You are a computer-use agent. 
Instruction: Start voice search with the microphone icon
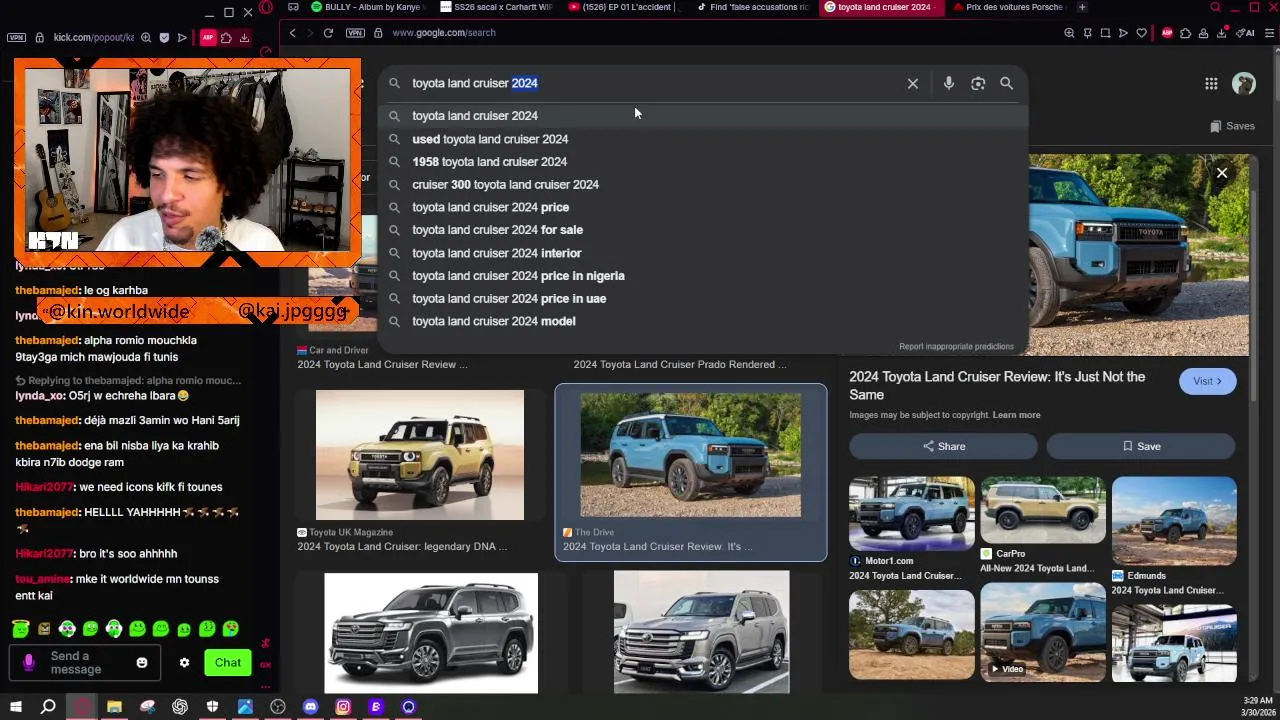point(948,84)
